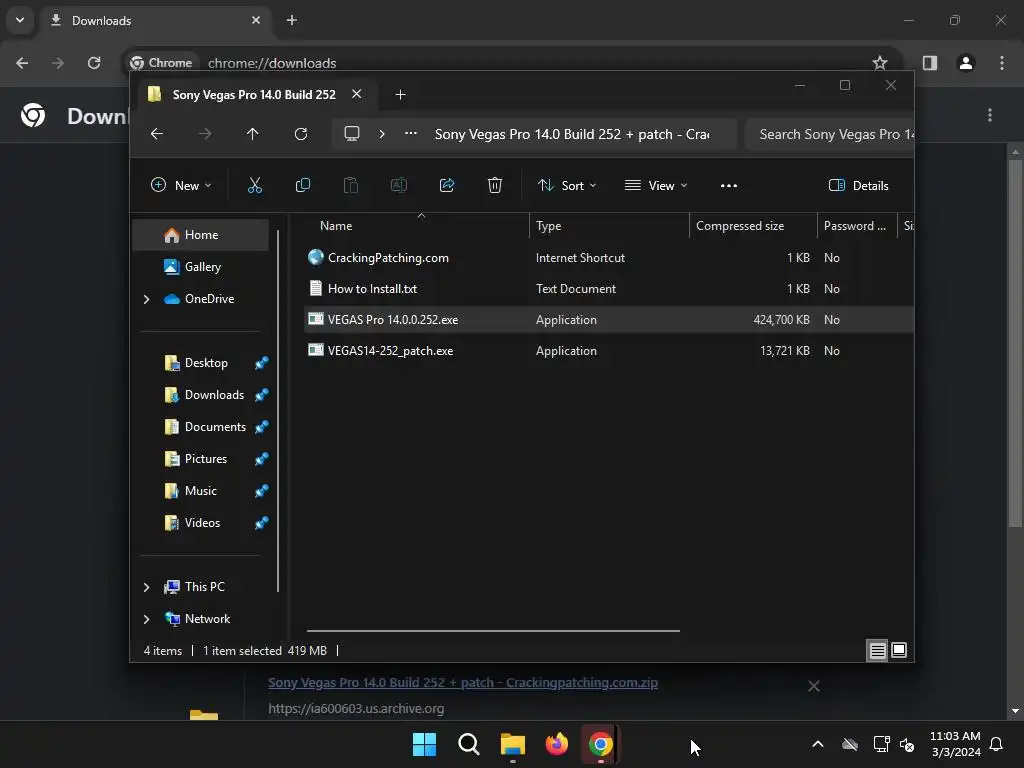Open the pinned Music folder

(200, 491)
